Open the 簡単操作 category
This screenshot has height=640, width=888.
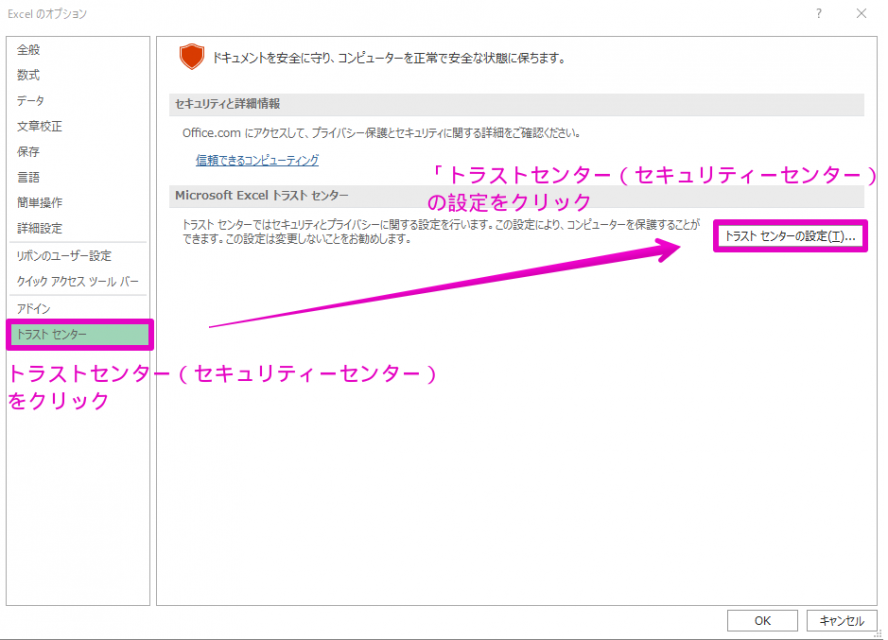(40, 203)
